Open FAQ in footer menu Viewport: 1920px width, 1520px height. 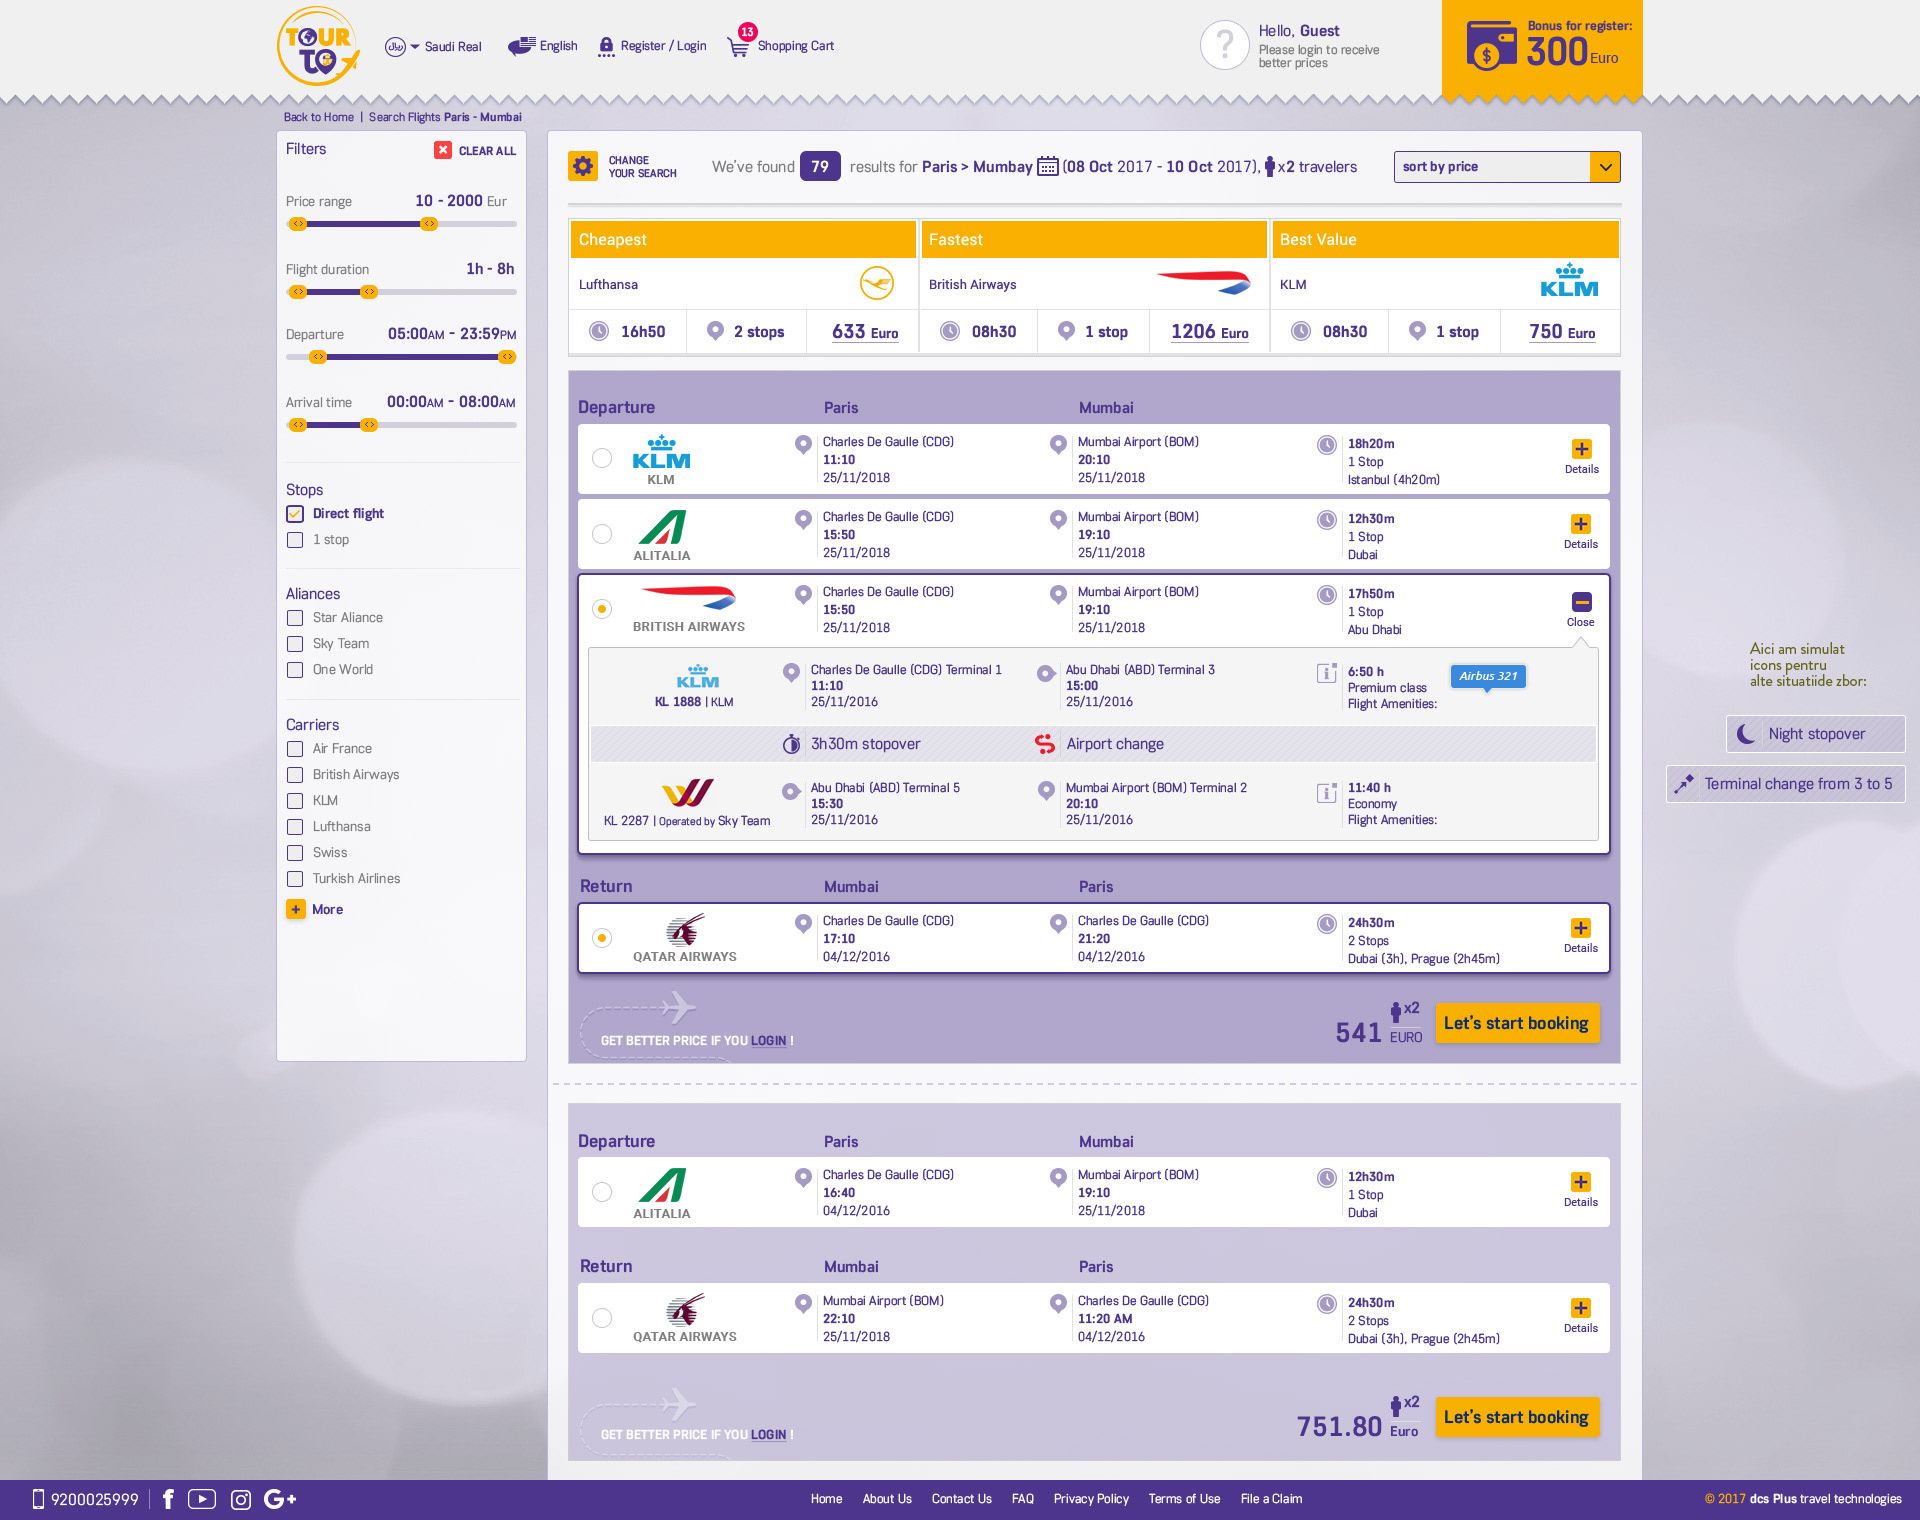pyautogui.click(x=1023, y=1499)
